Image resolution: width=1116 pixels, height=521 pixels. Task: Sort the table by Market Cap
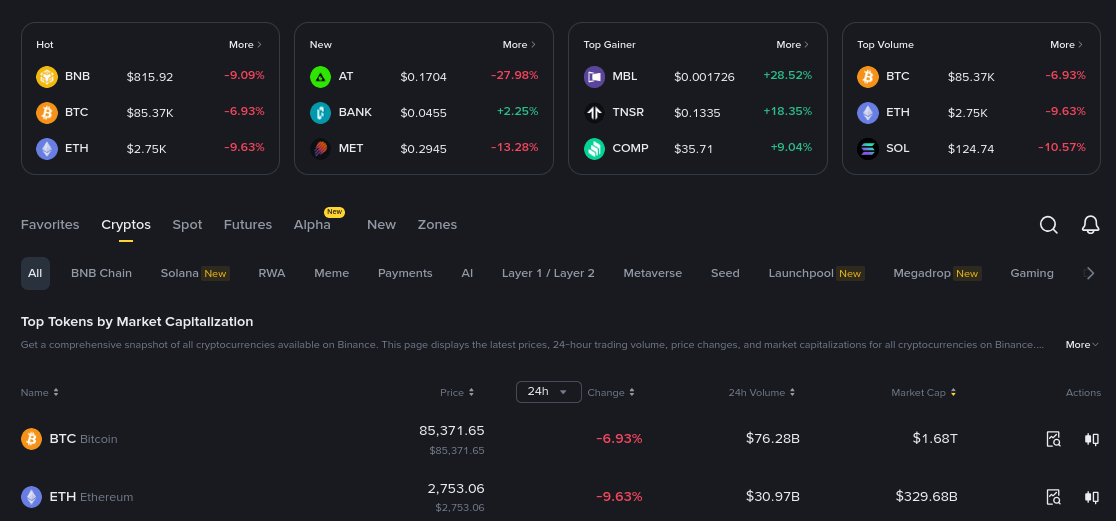point(923,393)
